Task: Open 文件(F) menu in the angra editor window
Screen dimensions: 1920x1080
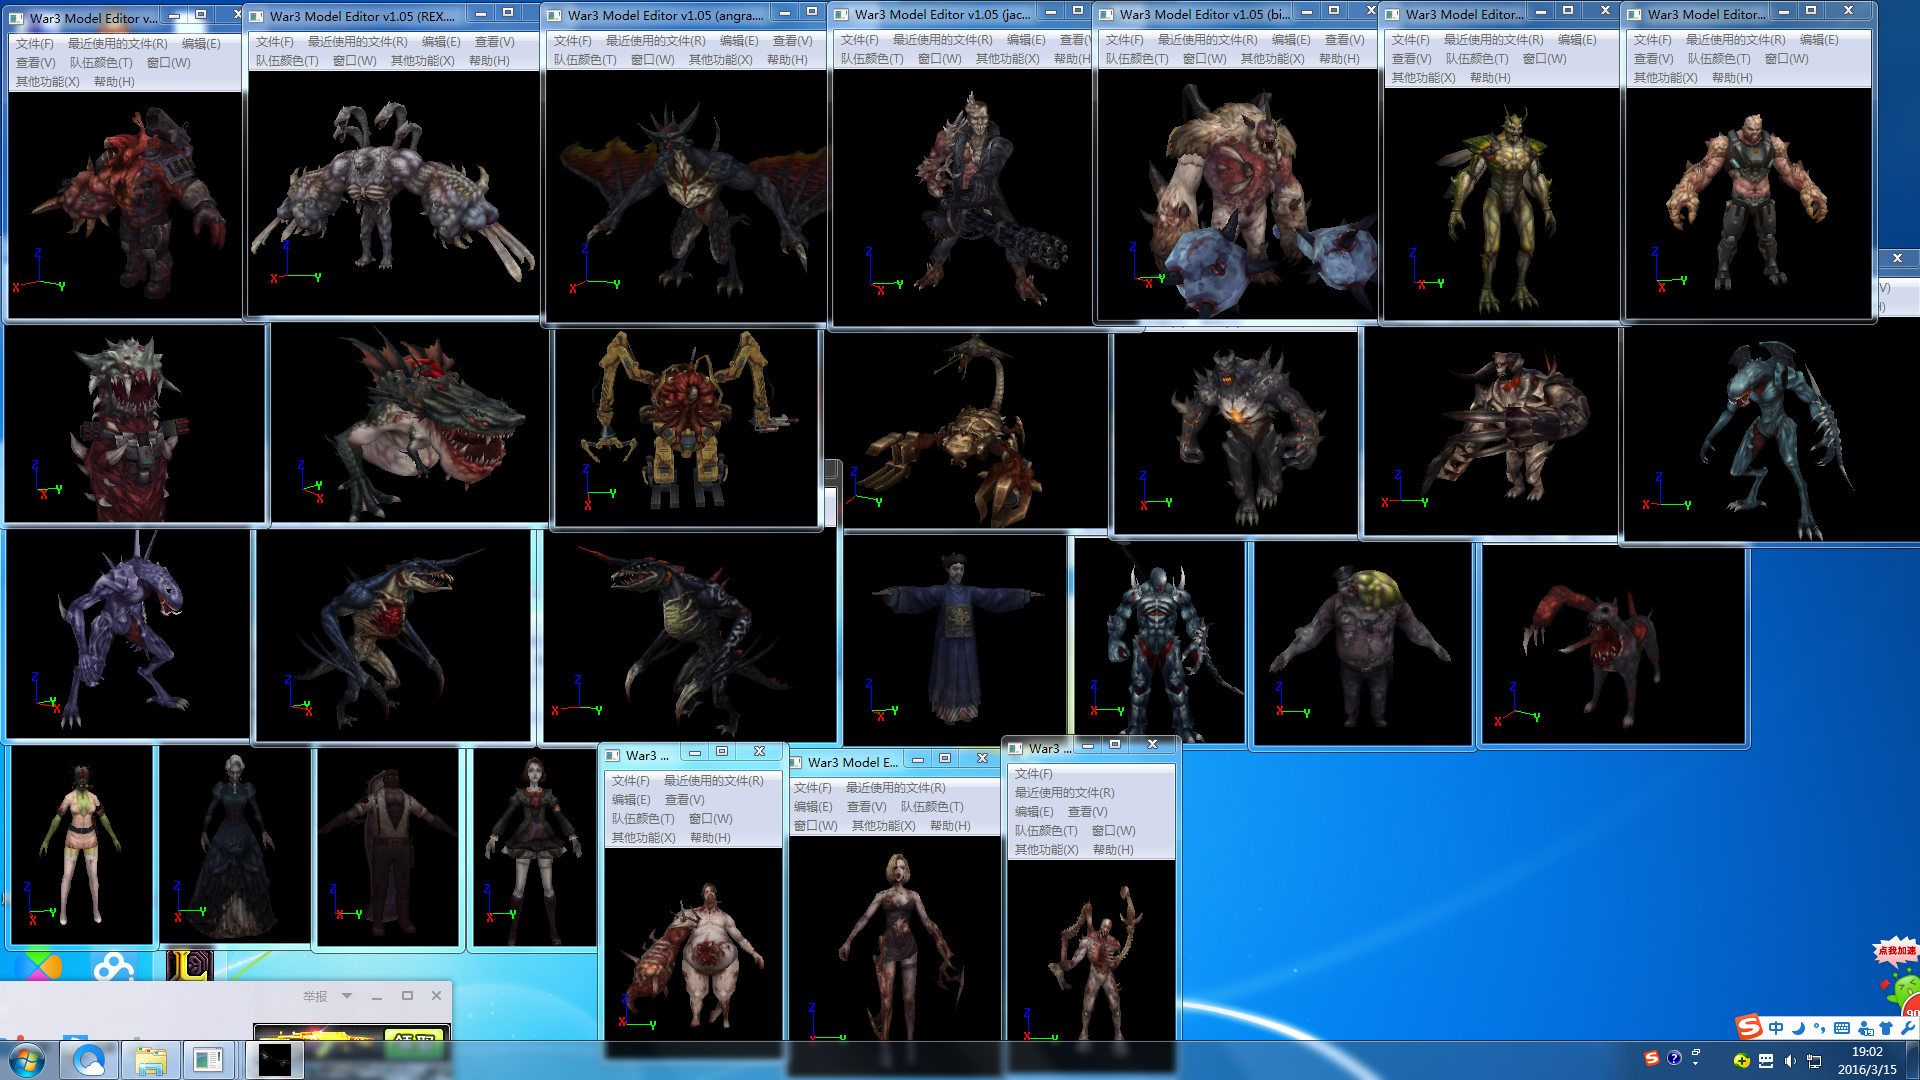Action: tap(572, 41)
